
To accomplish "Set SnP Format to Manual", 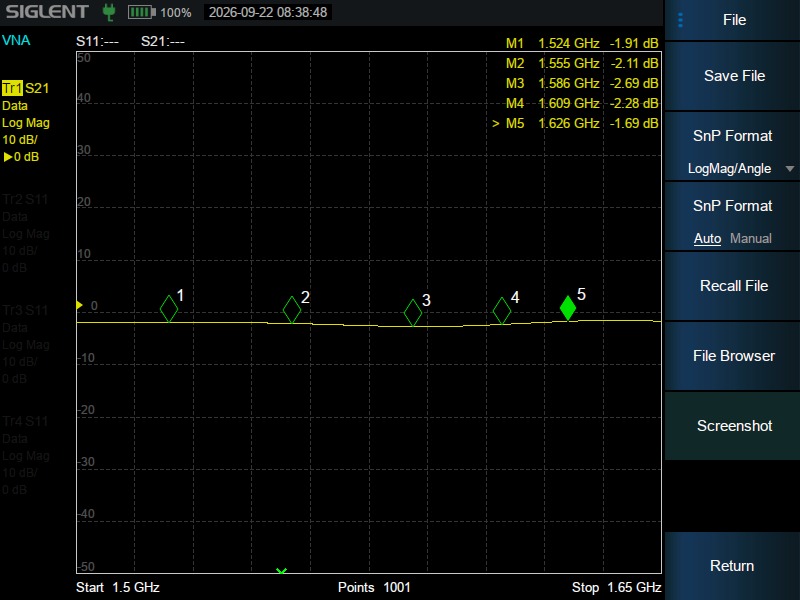I will (751, 238).
